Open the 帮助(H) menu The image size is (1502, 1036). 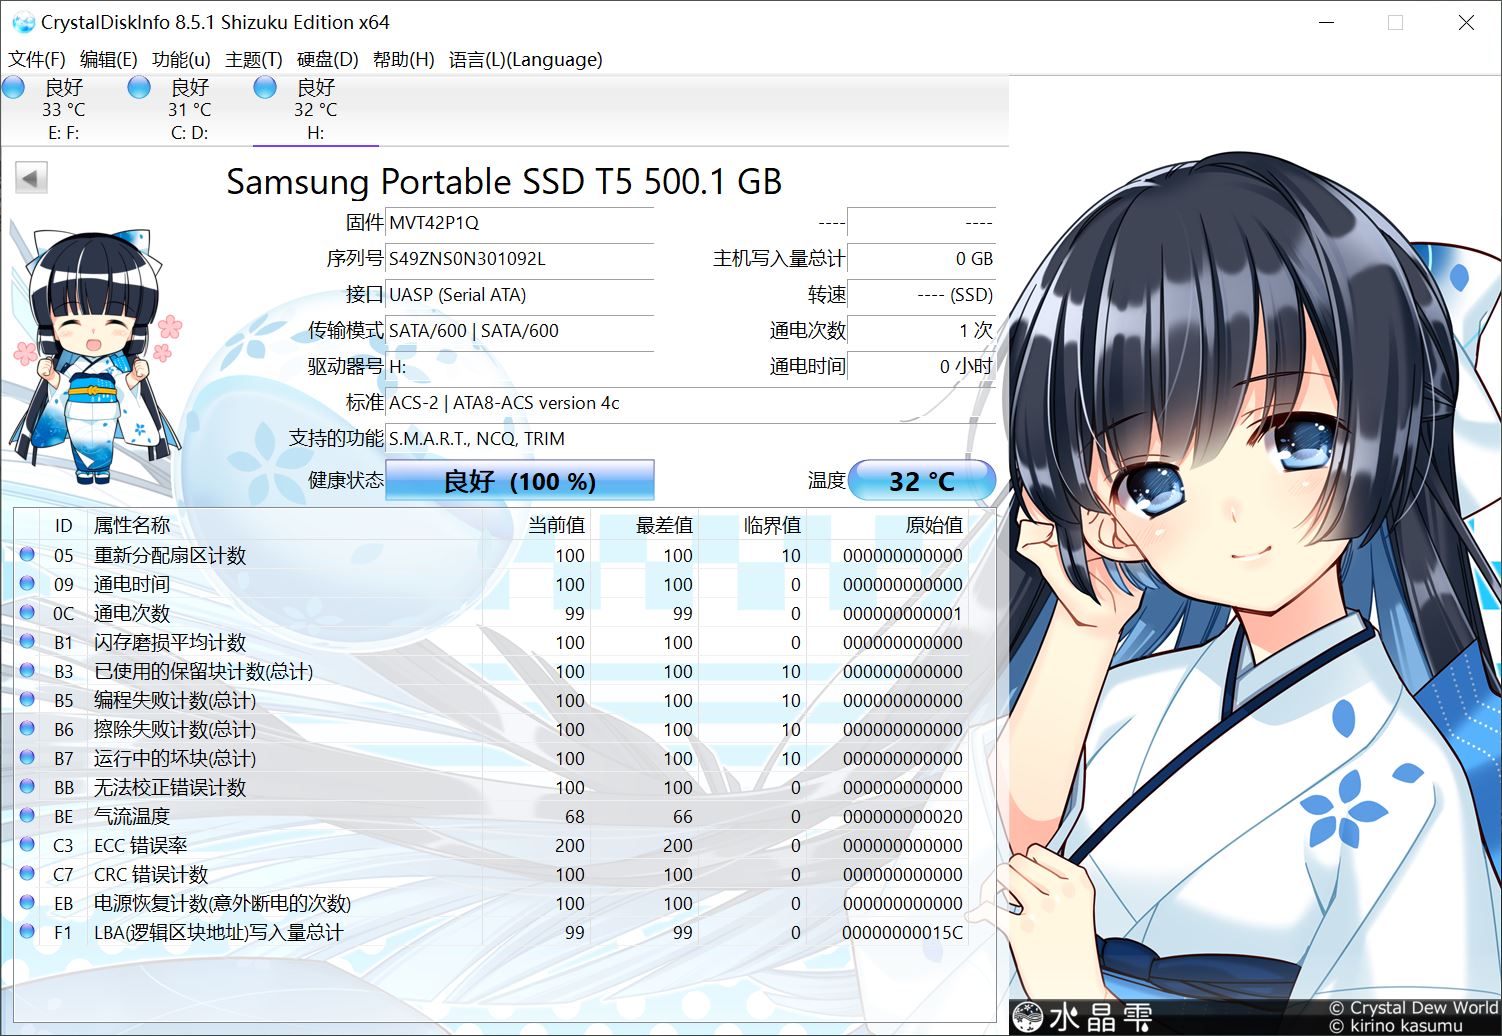click(404, 59)
